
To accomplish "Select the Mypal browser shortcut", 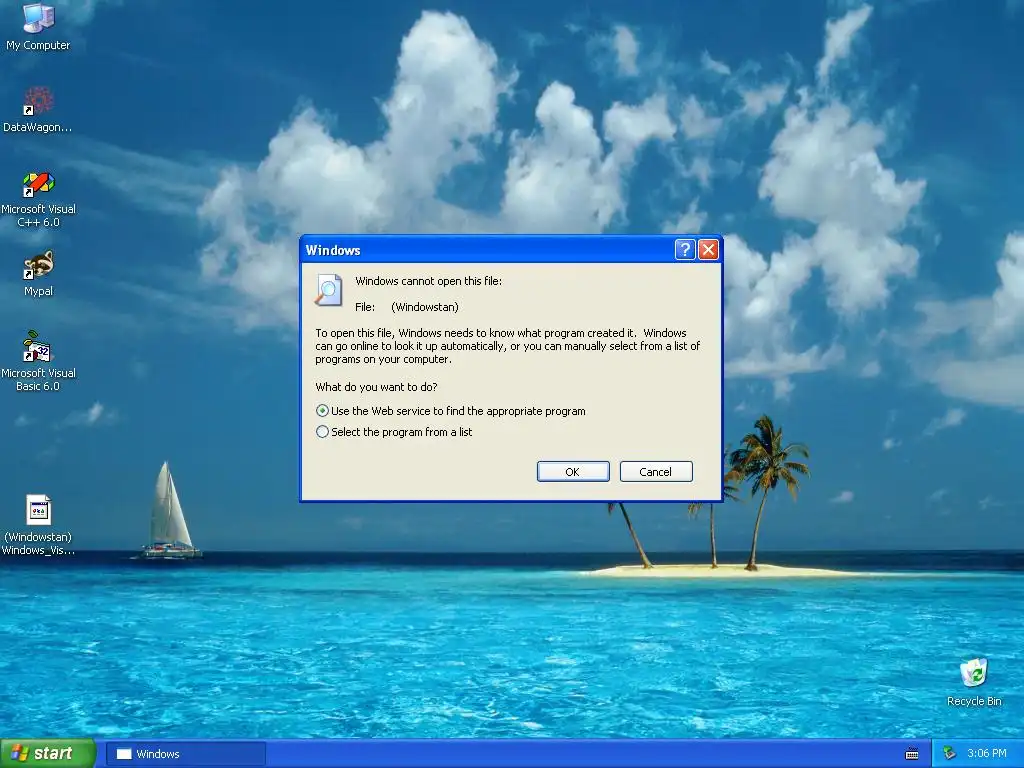I will point(38,273).
